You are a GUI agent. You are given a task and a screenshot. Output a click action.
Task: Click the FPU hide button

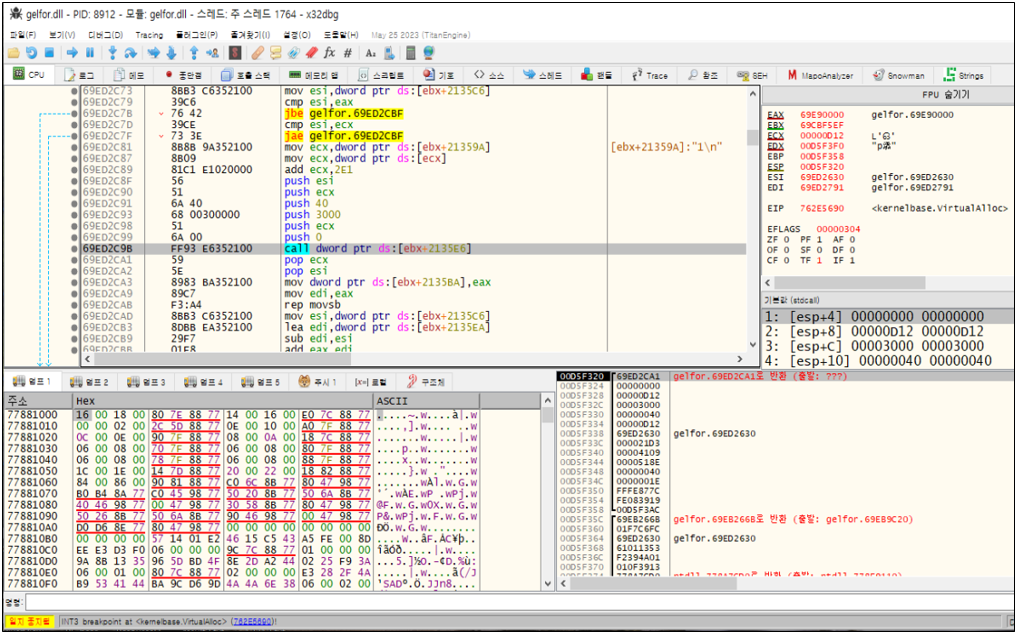[944, 95]
